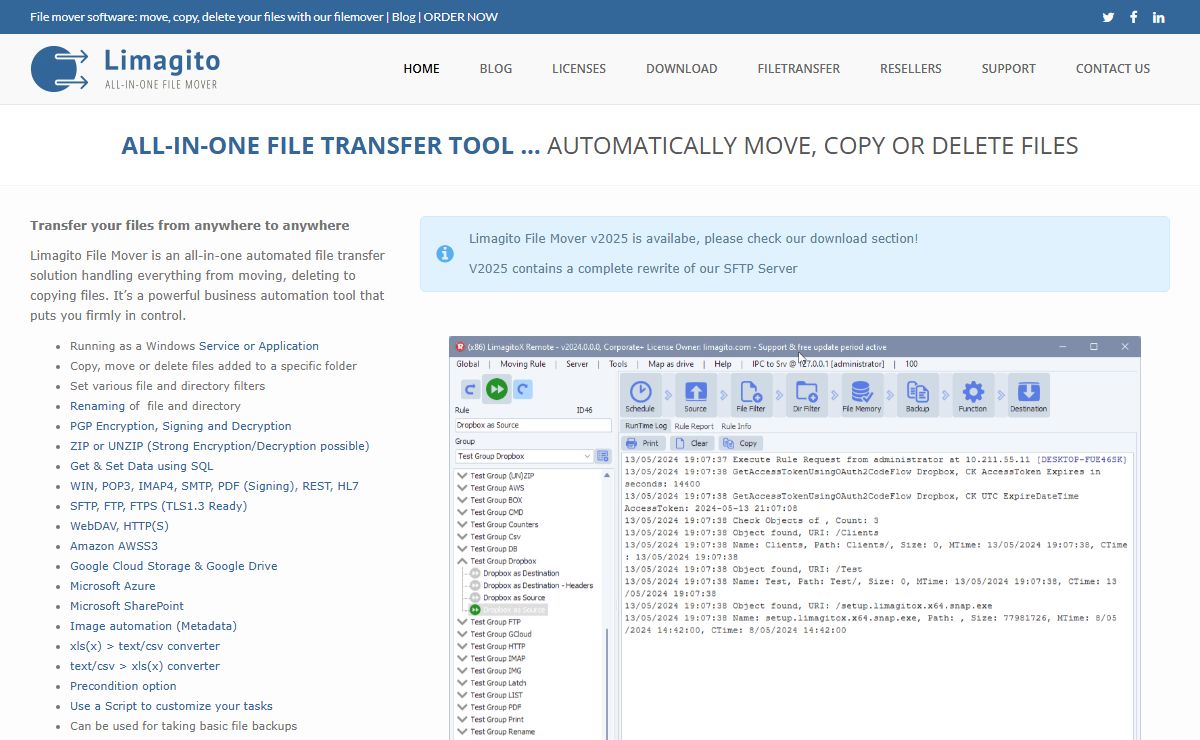Open the Map as drive menu
Viewport: 1200px width, 740px height.
point(671,364)
